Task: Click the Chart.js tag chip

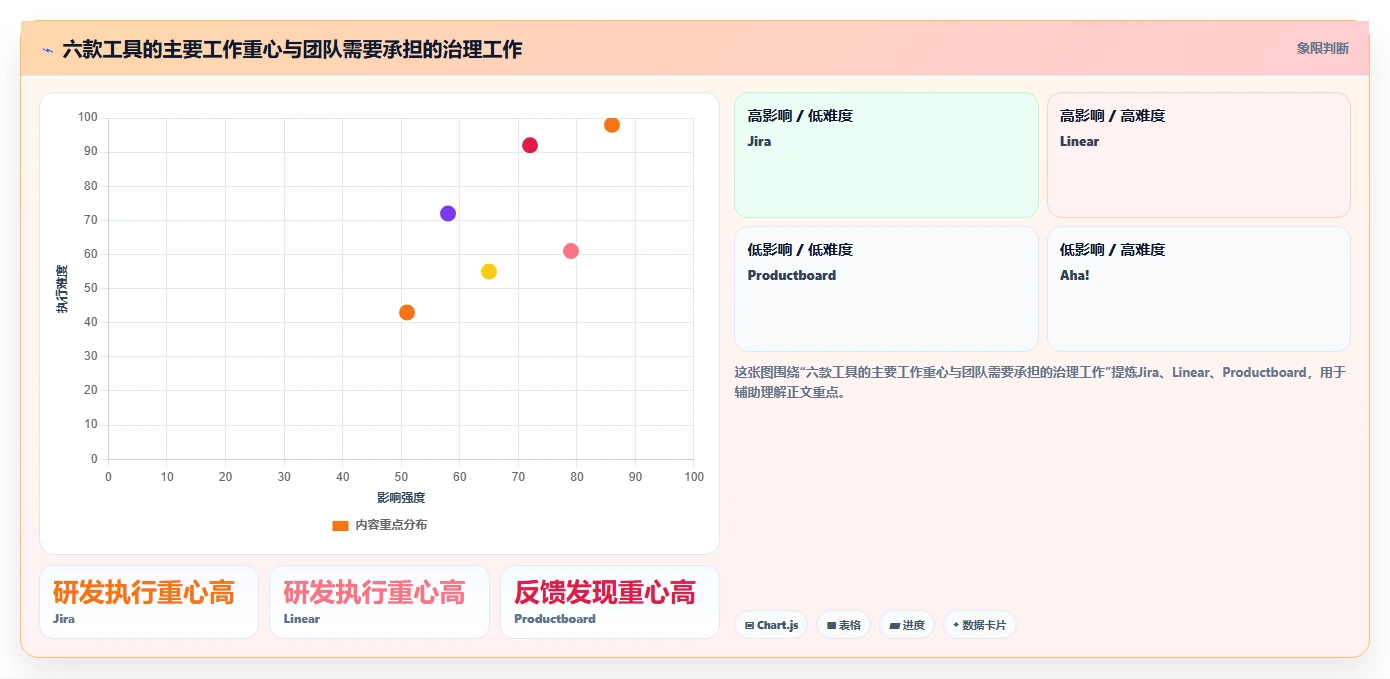Action: [x=771, y=625]
